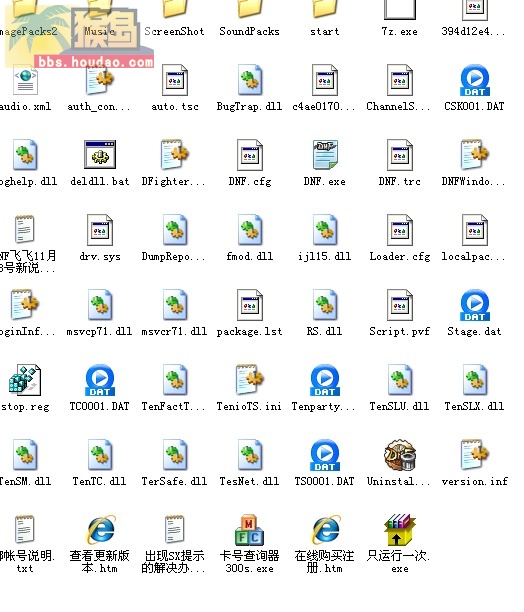The height and width of the screenshot is (612, 524).
Task: Select the Script.pvf file icon
Action: click(x=400, y=305)
